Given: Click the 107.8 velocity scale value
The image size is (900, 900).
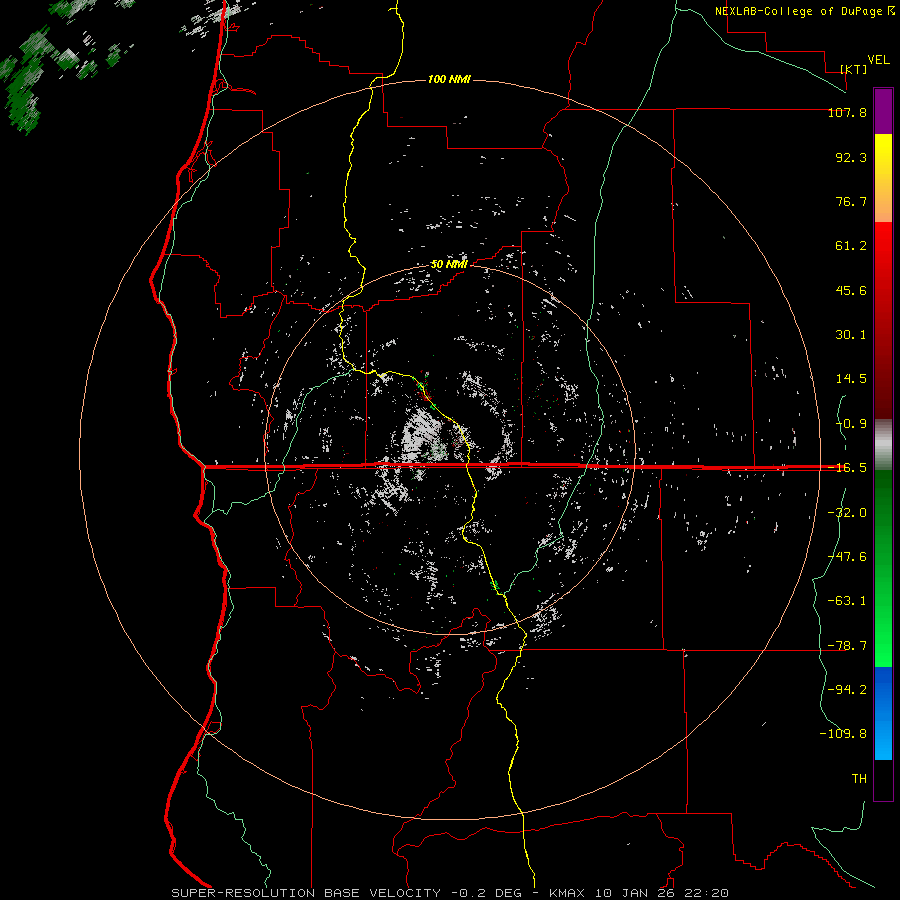Looking at the screenshot, I should pyautogui.click(x=847, y=112).
